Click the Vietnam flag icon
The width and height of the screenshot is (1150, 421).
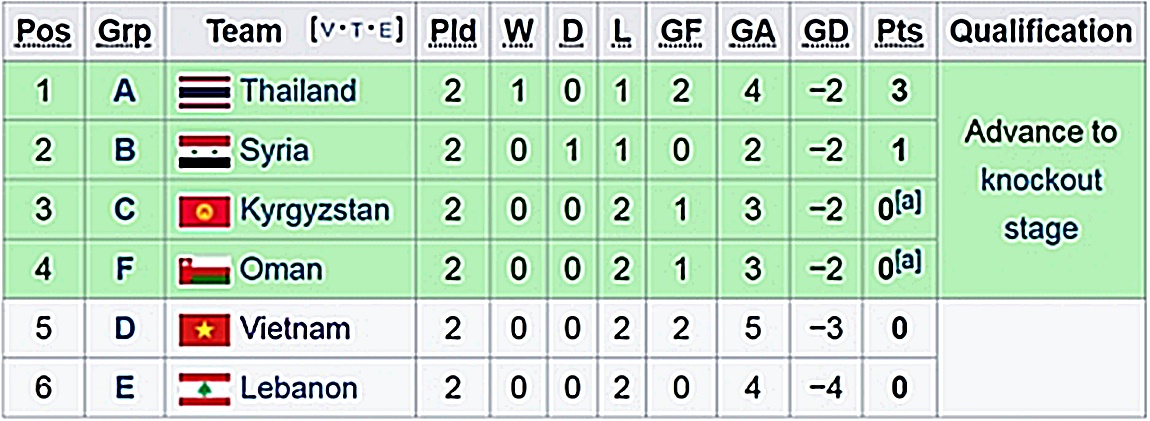pos(204,329)
